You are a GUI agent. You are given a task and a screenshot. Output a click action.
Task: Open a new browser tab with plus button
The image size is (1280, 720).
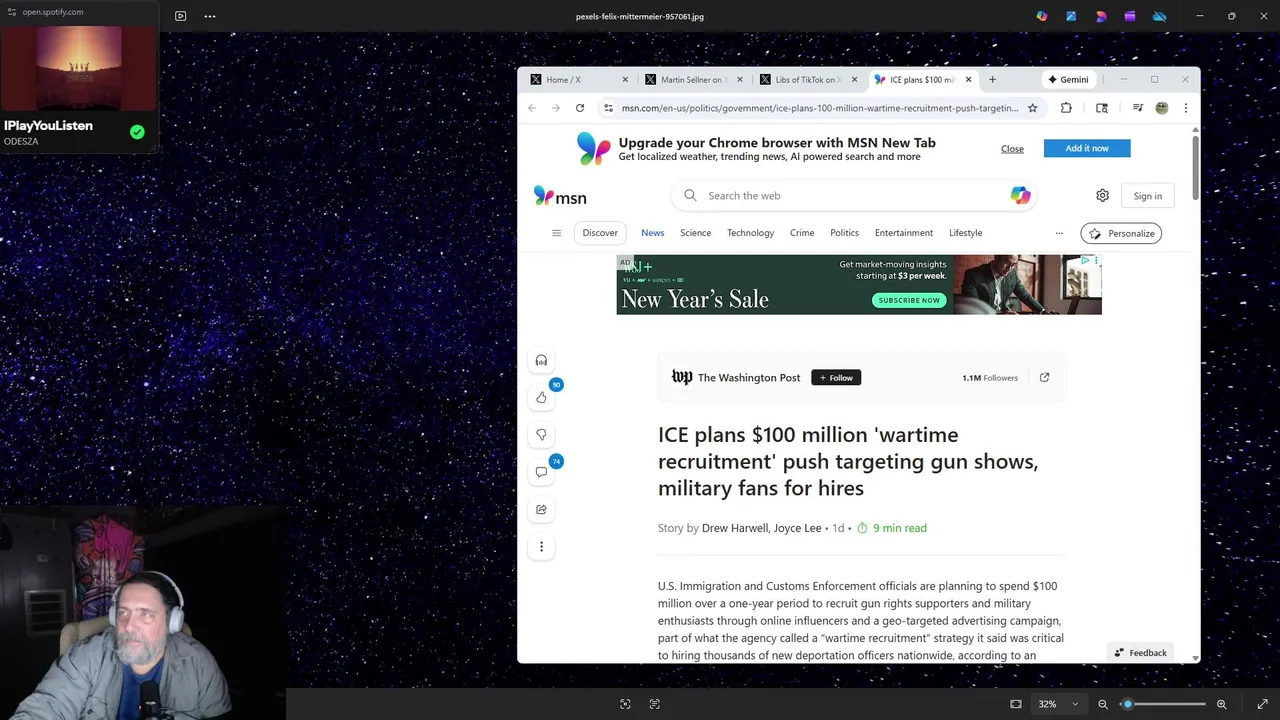992,80
